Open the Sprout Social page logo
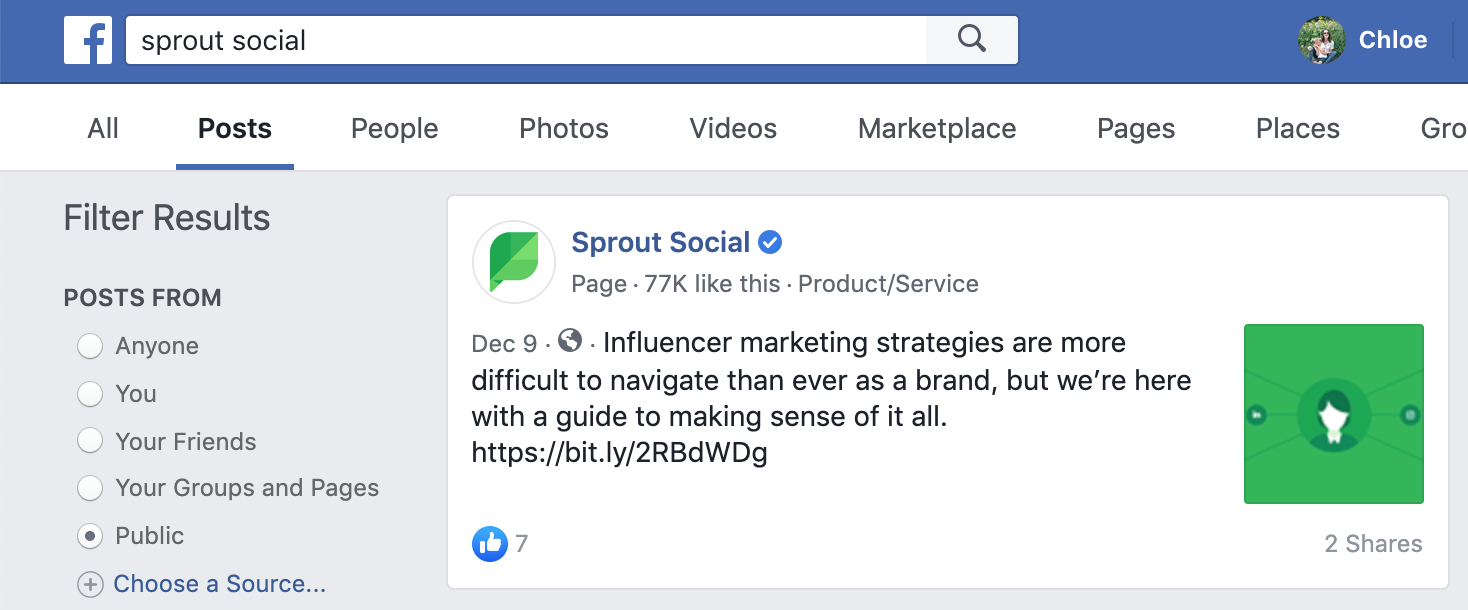This screenshot has height=610, width=1468. [x=513, y=262]
